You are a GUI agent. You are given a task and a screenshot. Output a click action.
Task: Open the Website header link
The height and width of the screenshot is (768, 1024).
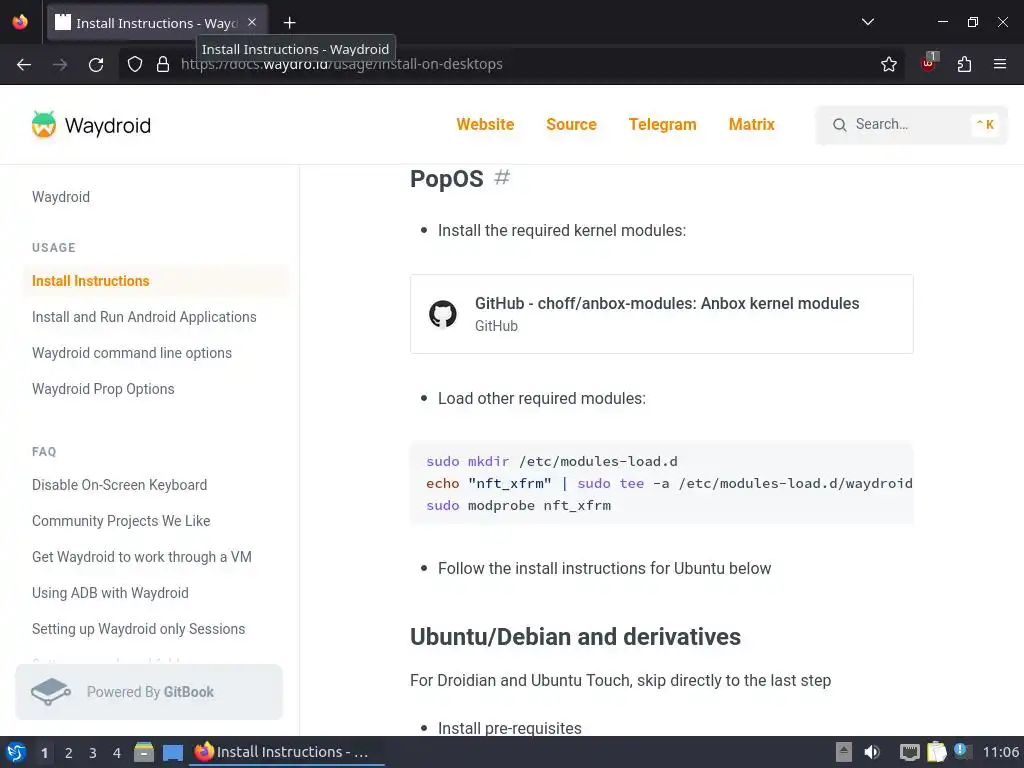tap(485, 124)
